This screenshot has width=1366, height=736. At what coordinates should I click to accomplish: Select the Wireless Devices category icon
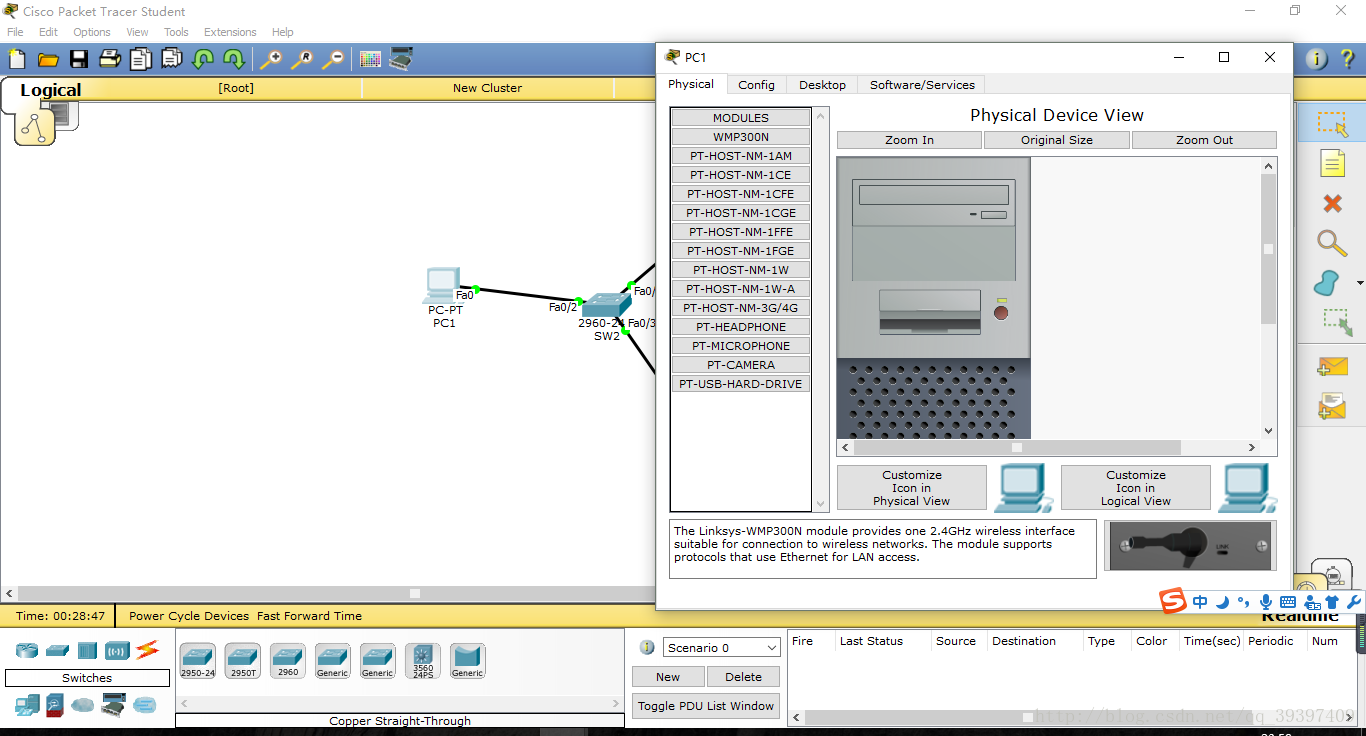tap(117, 650)
